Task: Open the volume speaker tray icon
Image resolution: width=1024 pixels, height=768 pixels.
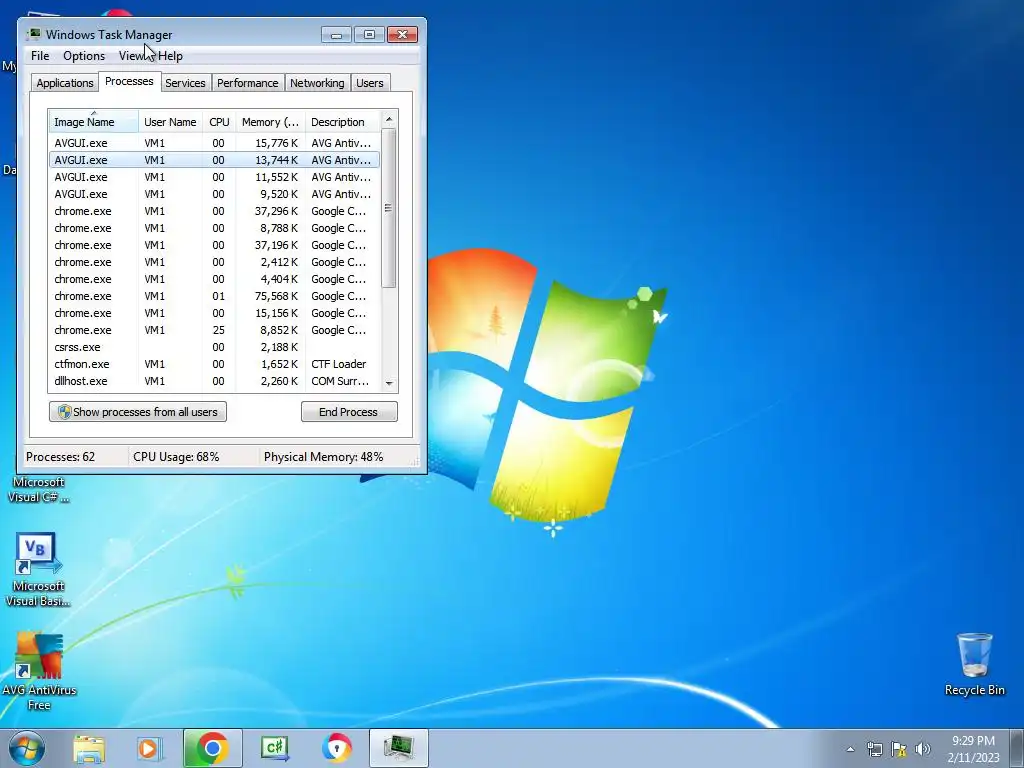Action: tap(923, 749)
